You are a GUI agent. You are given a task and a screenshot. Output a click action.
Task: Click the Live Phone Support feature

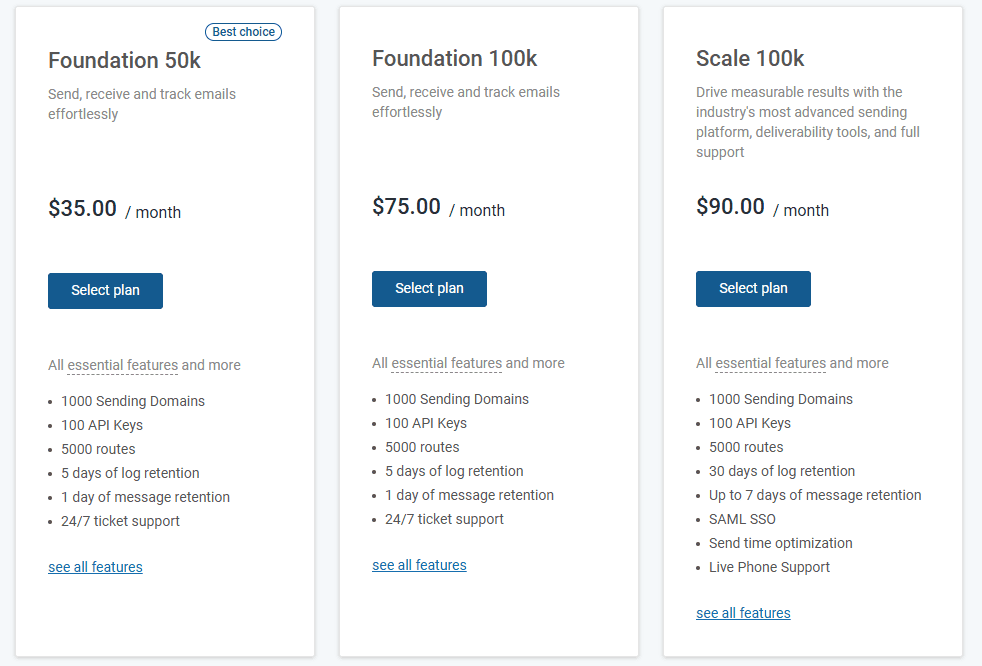point(769,567)
